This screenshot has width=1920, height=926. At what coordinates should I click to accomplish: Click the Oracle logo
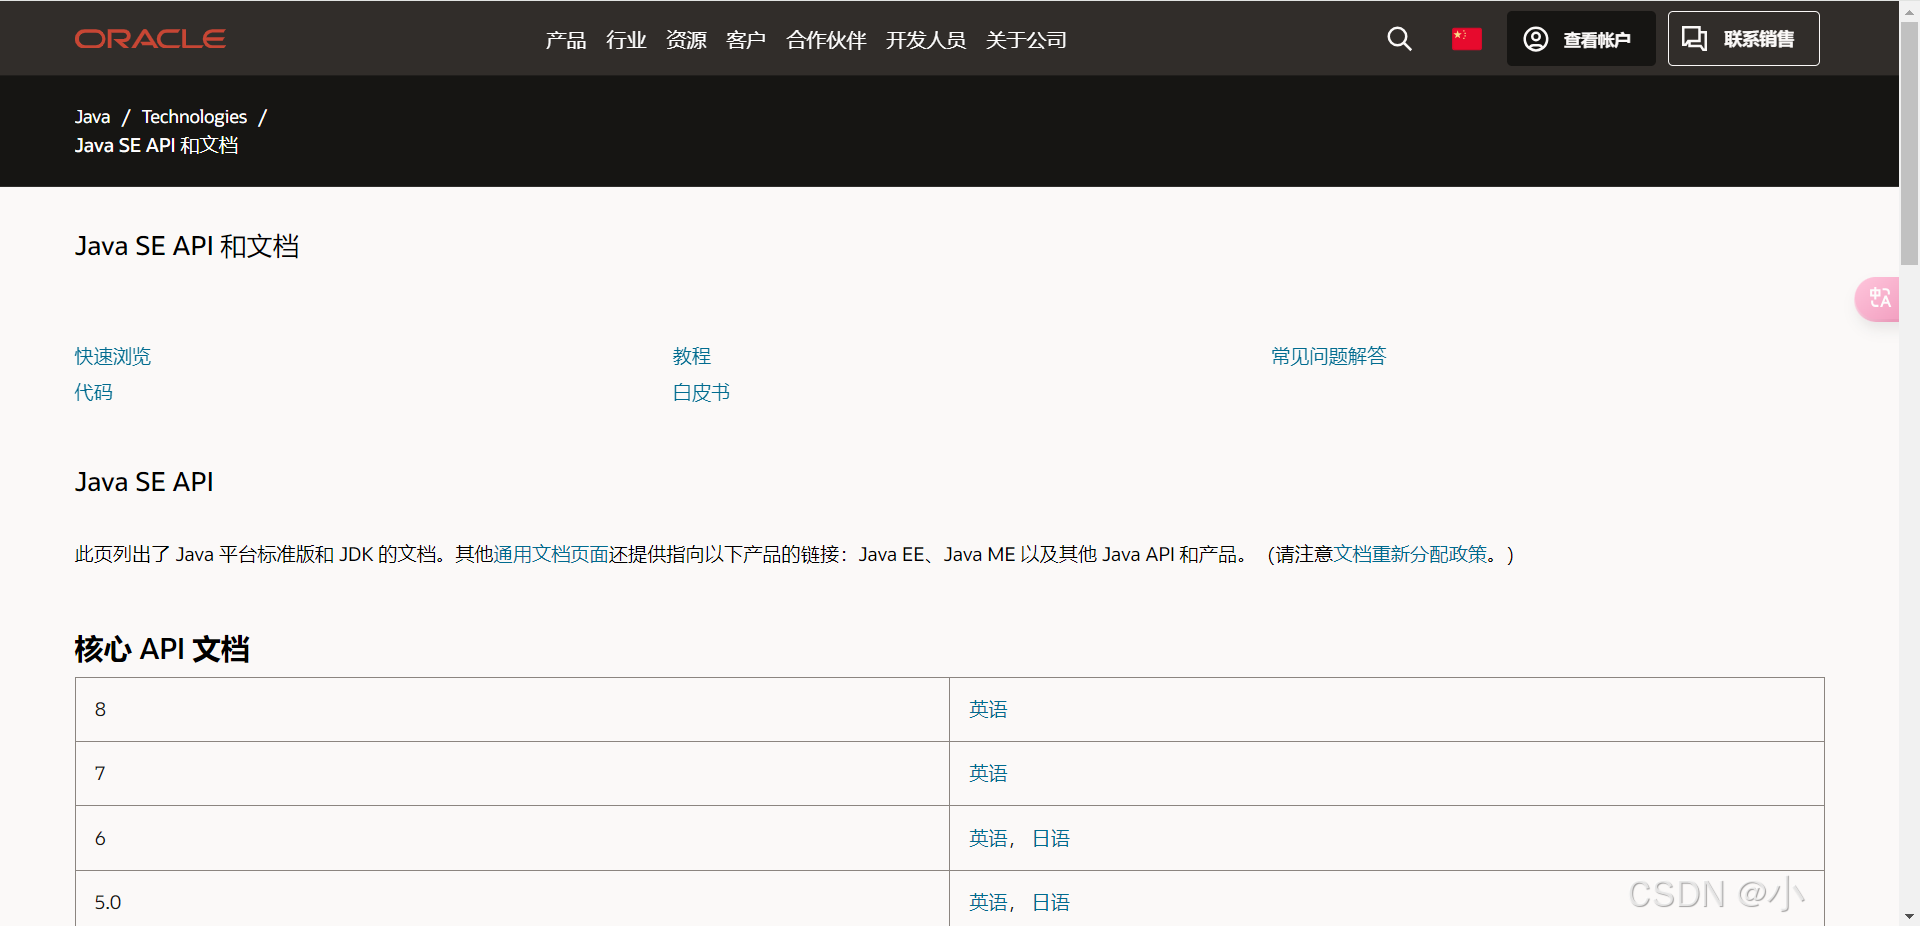pos(150,39)
